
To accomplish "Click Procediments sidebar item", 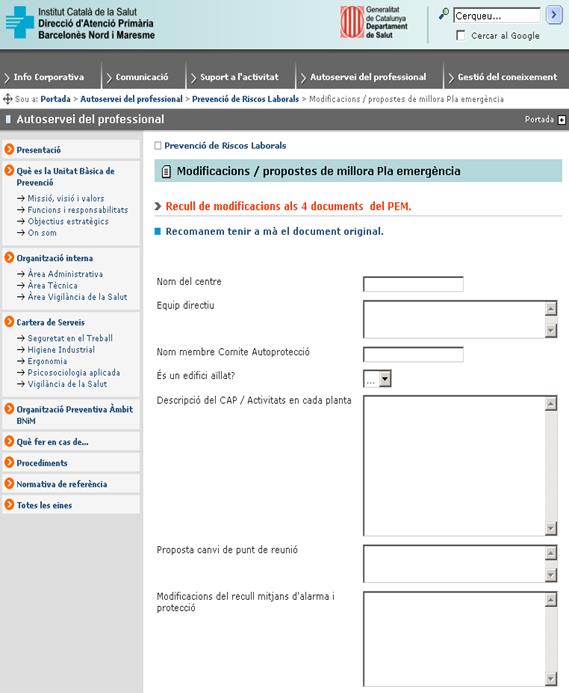I will (42, 463).
